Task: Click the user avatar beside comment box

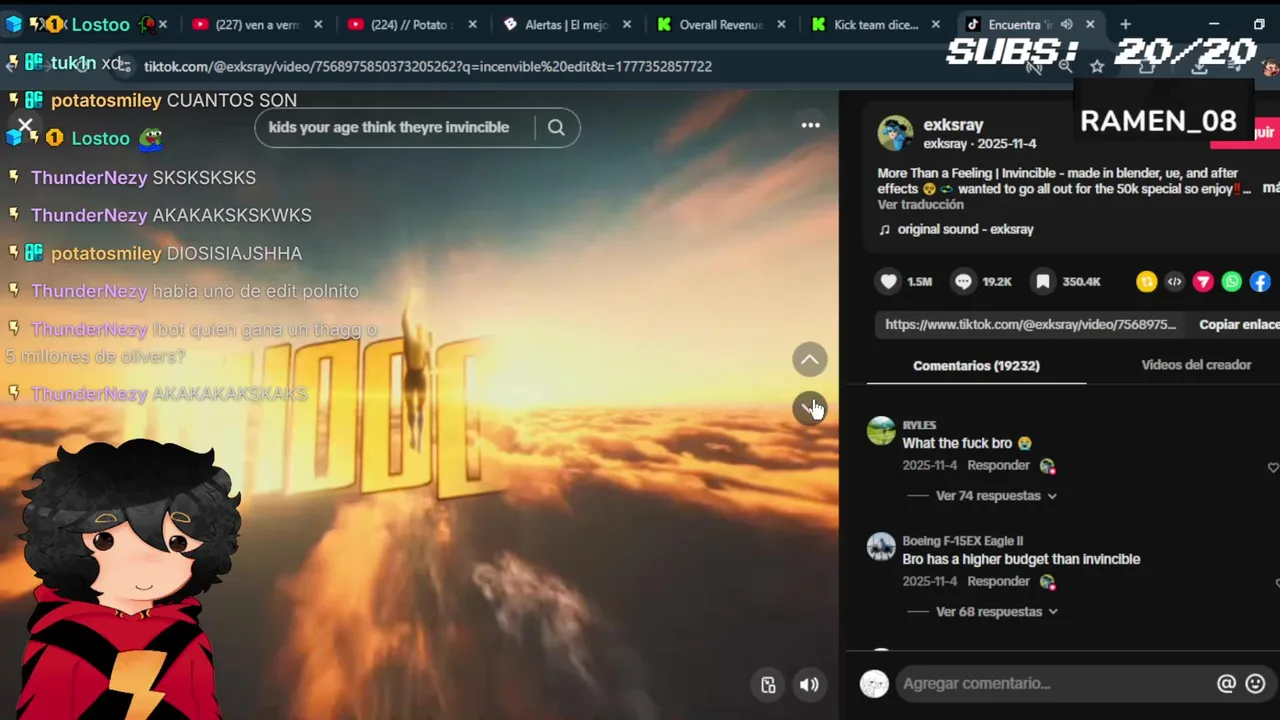Action: coord(874,684)
